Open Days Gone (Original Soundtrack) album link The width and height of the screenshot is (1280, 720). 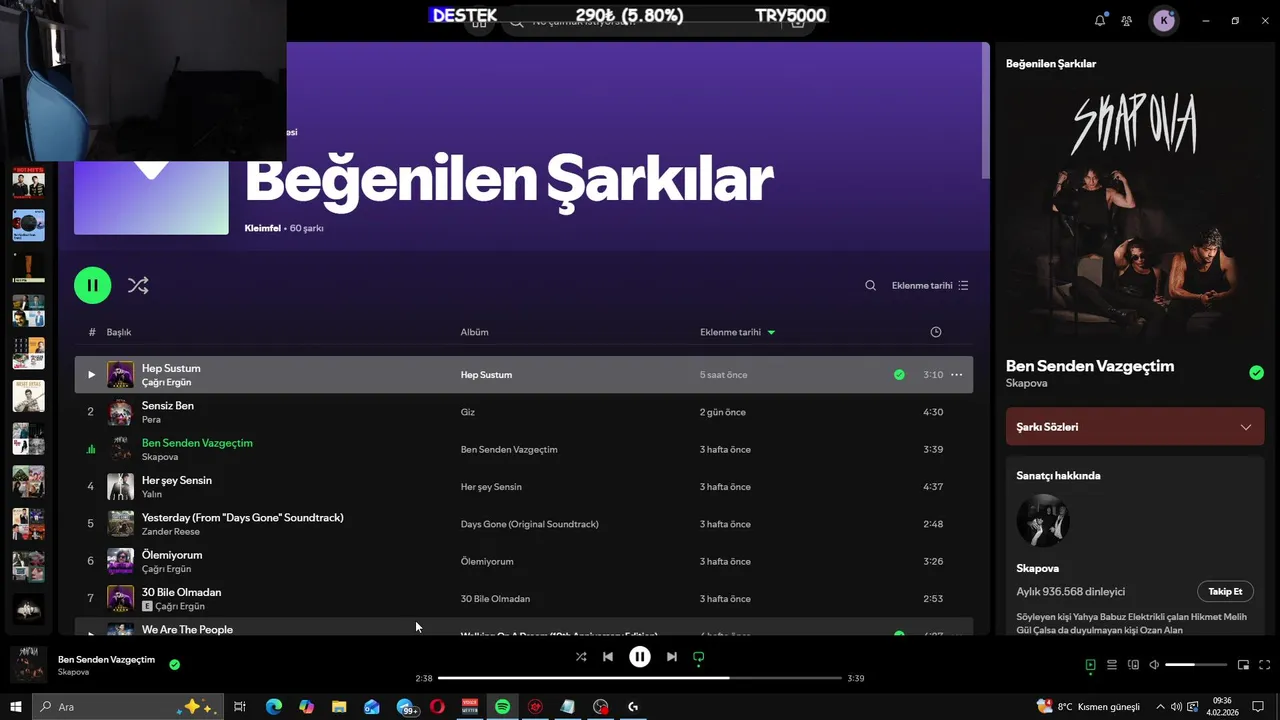[529, 524]
